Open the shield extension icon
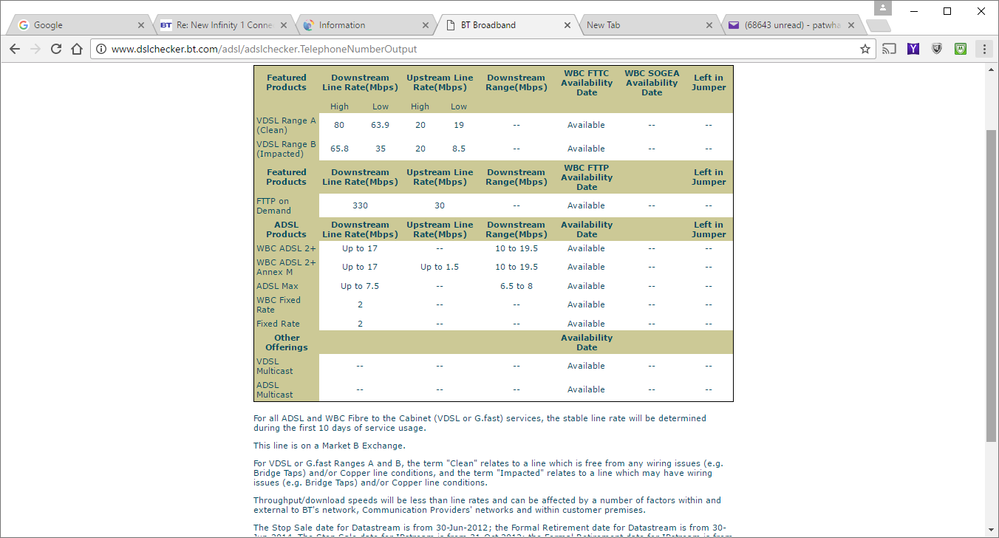This screenshot has width=999, height=538. point(937,49)
